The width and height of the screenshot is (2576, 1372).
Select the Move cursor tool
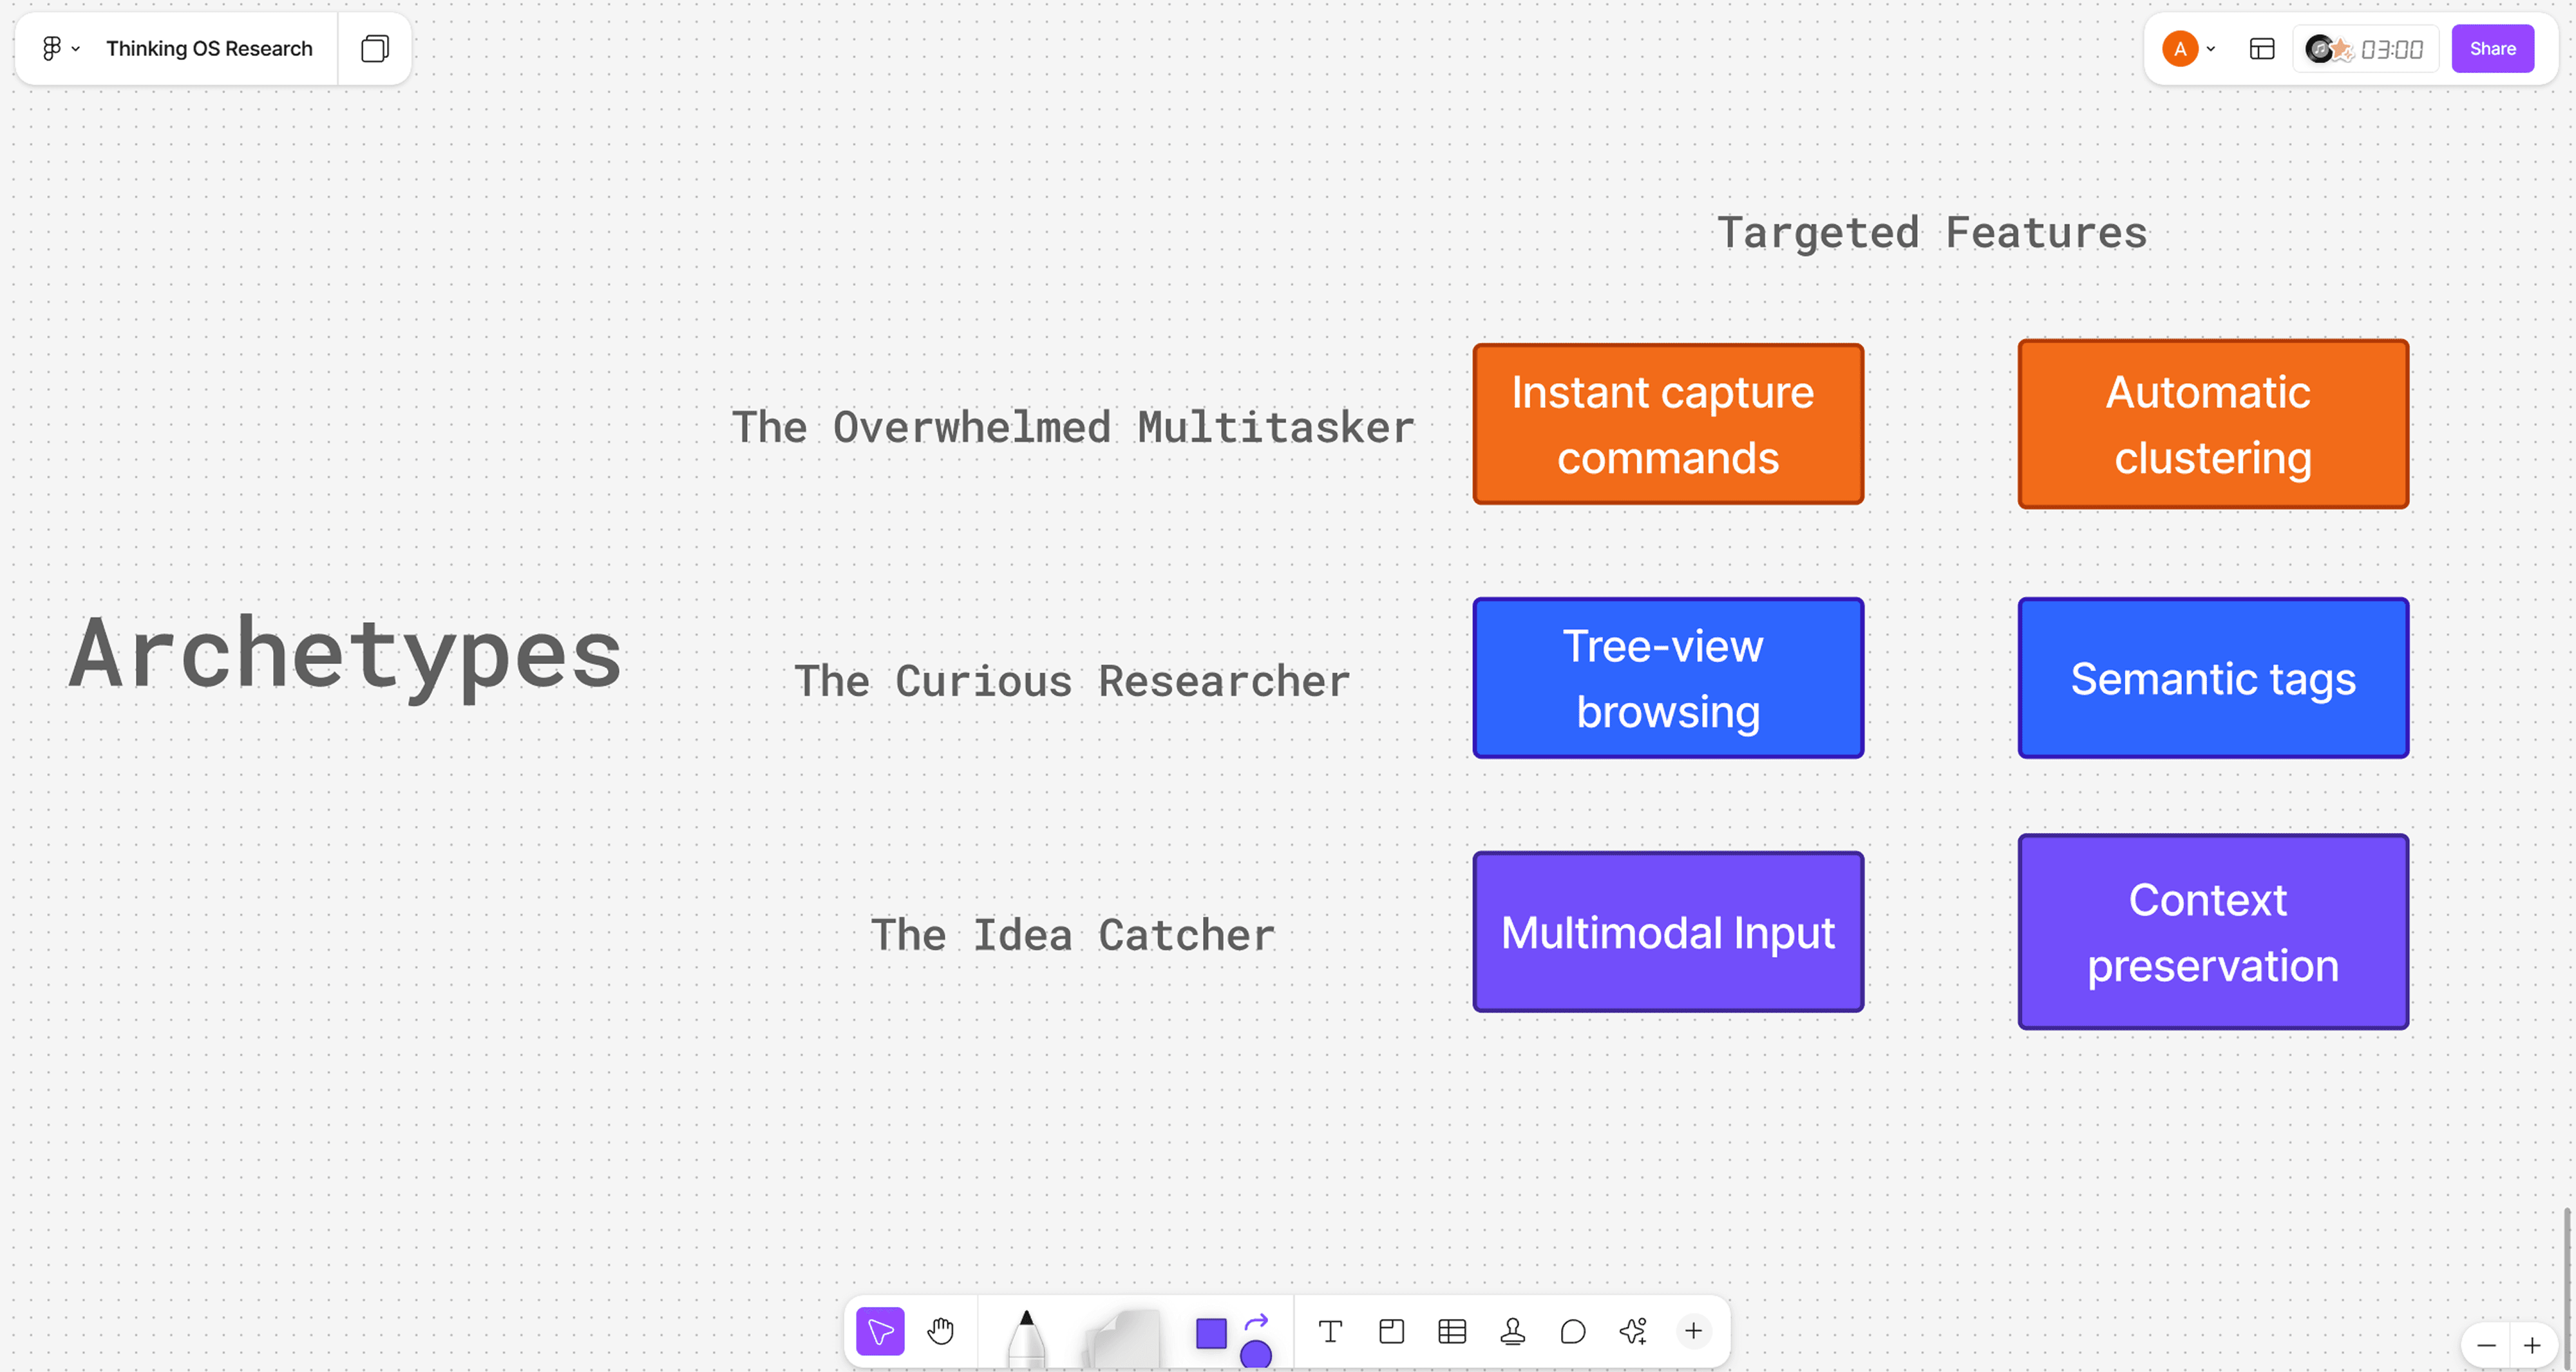880,1331
